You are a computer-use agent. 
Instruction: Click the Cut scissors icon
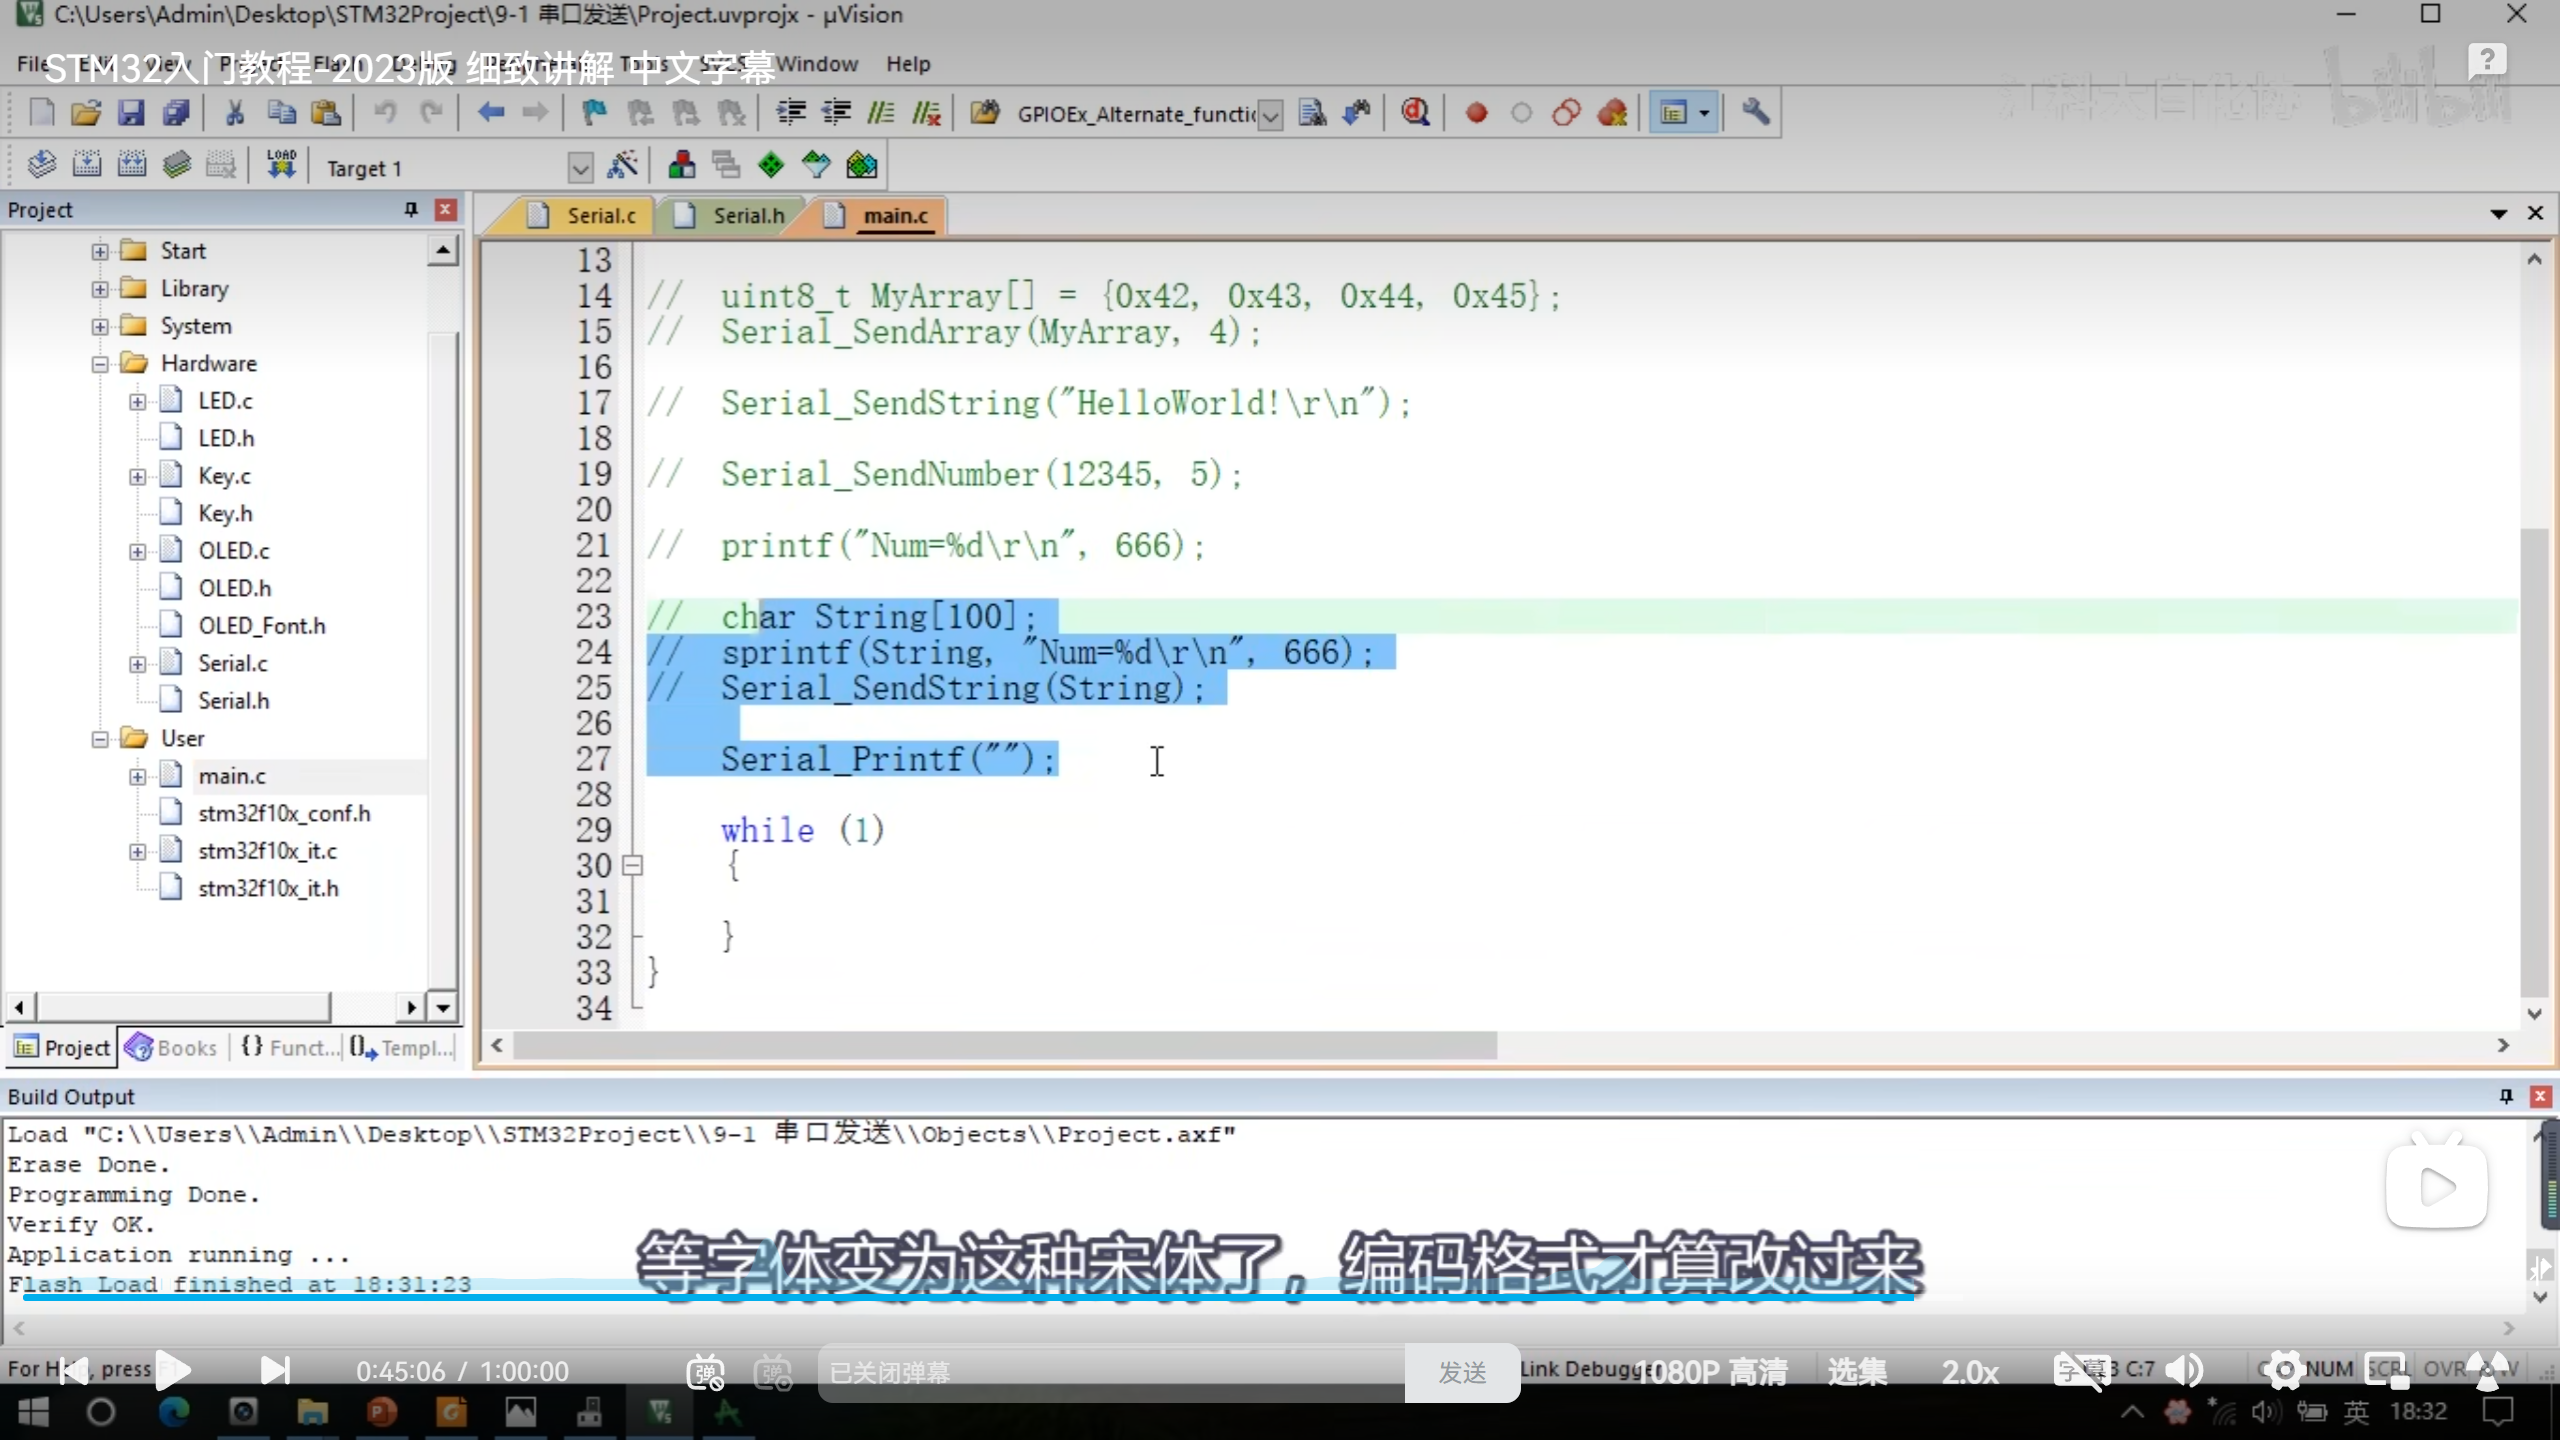235,113
